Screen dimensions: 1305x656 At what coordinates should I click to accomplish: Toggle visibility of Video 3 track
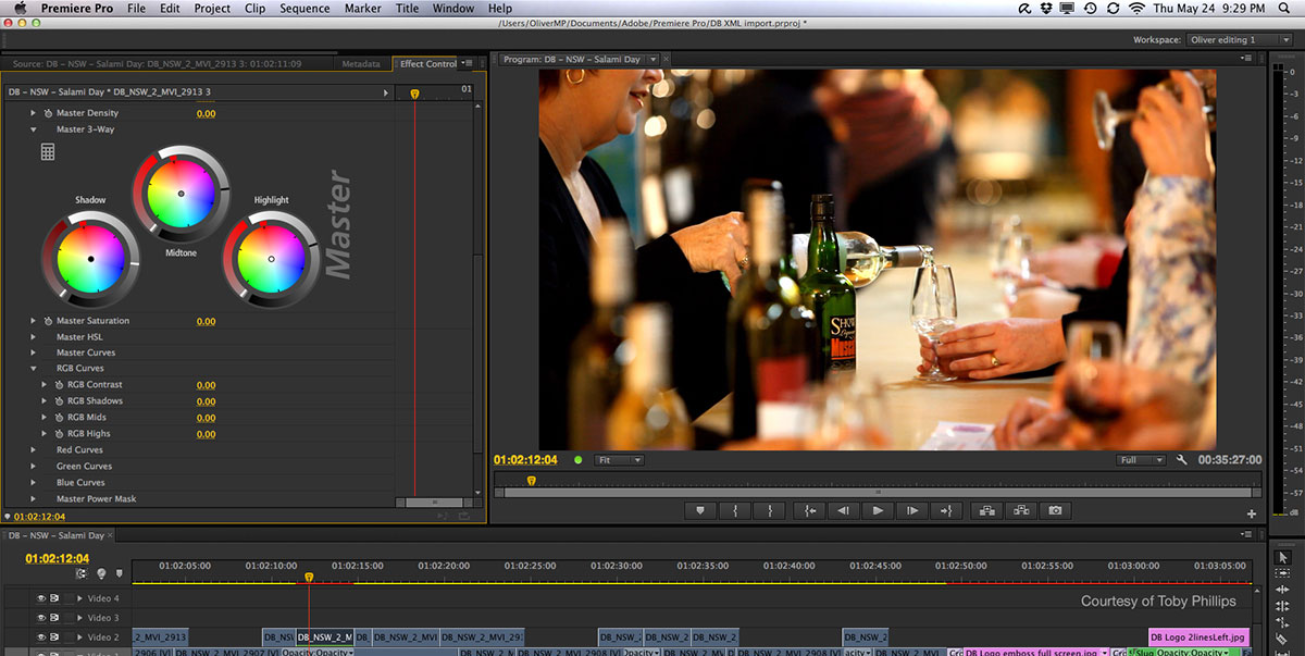coord(42,618)
